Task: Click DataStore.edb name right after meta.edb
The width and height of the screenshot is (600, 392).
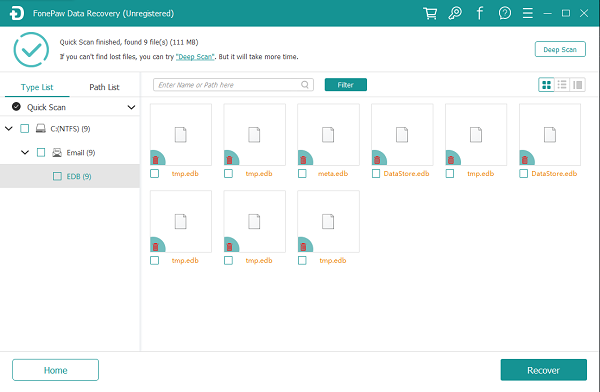Action: 406,174
